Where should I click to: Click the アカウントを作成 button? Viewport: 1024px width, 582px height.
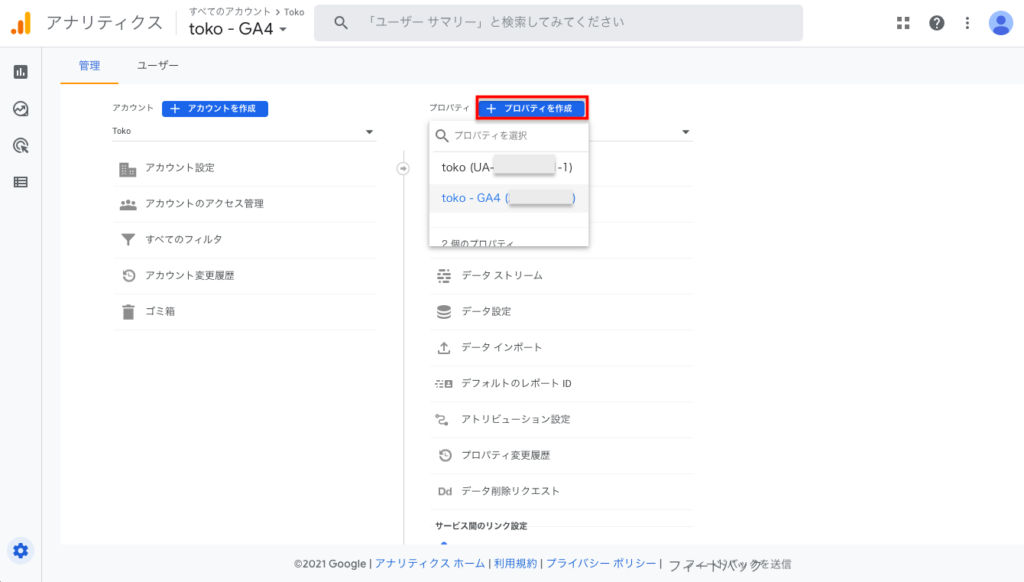pyautogui.click(x=215, y=108)
